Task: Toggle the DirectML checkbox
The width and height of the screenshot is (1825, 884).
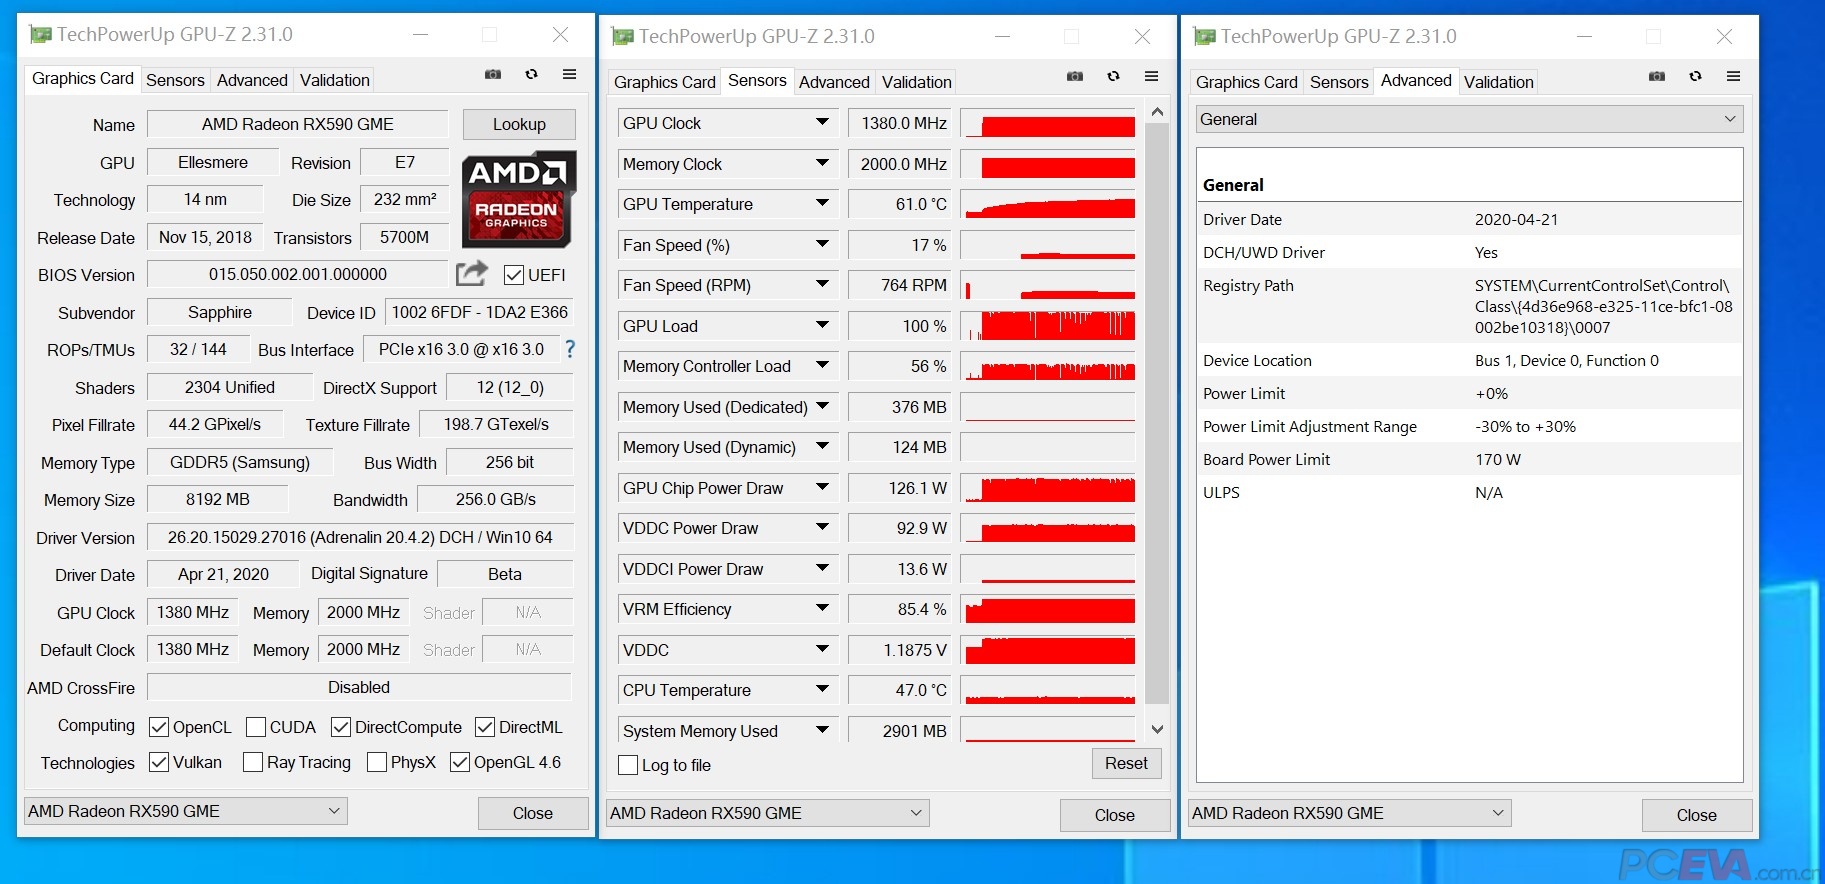Action: click(x=485, y=727)
